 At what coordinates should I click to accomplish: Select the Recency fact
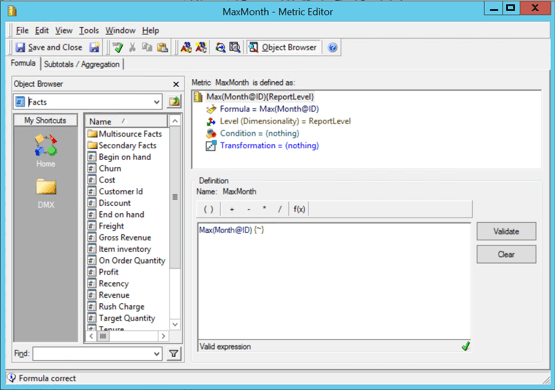coord(108,283)
